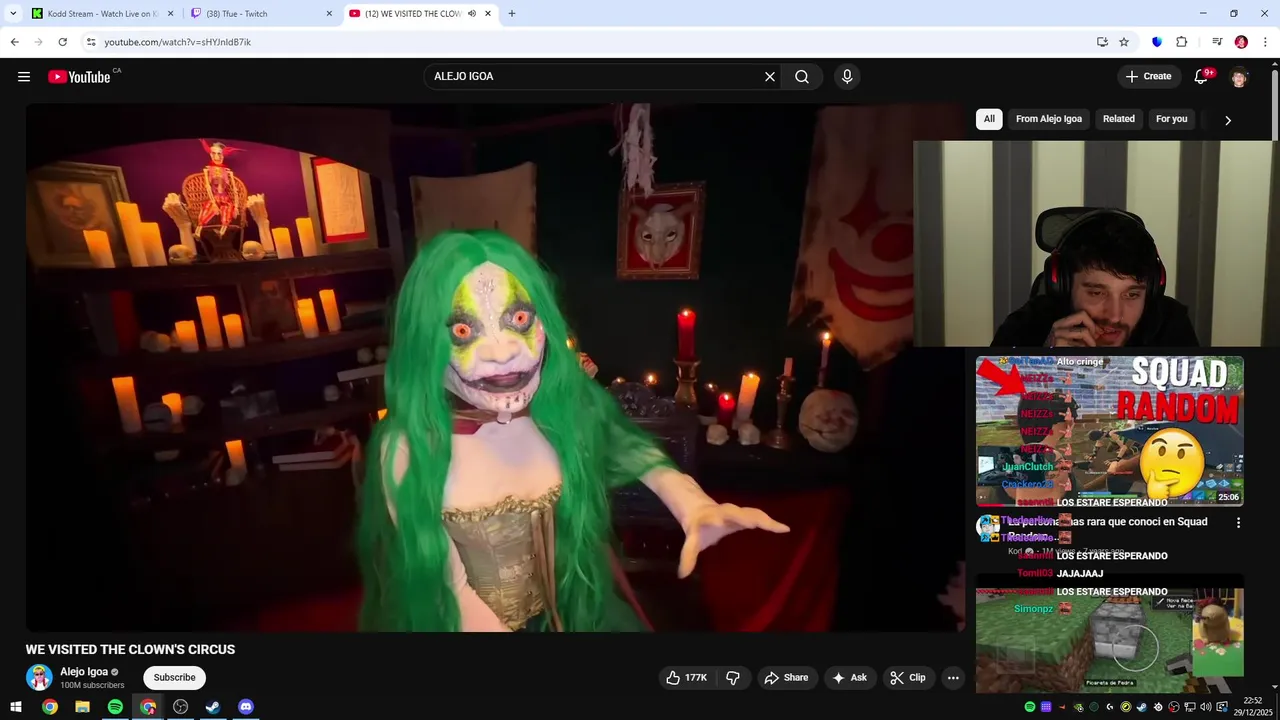The width and height of the screenshot is (1280, 720).
Task: Select the Related filter chip
Action: (1119, 119)
